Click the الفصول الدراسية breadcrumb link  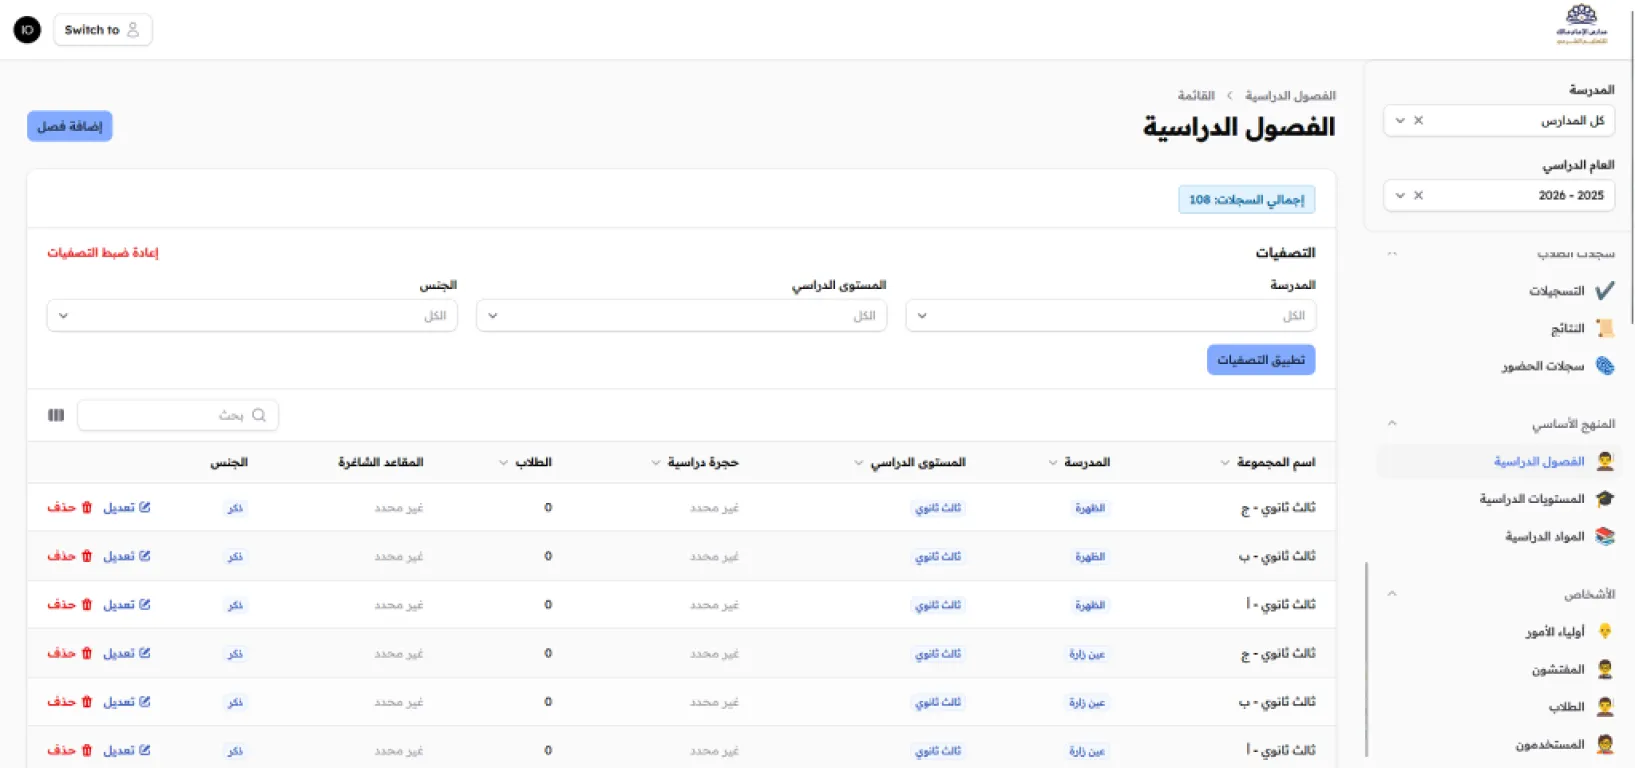pyautogui.click(x=1290, y=96)
